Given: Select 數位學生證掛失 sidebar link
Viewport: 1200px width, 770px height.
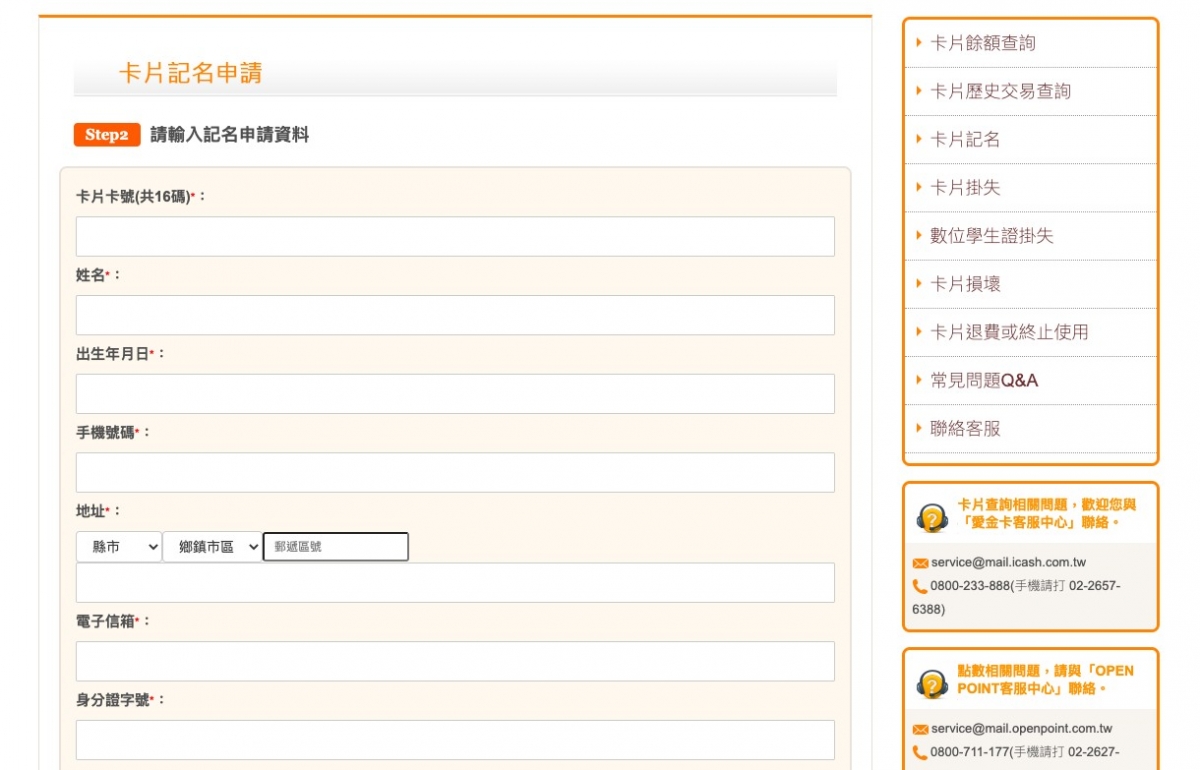Looking at the screenshot, I should pos(991,236).
